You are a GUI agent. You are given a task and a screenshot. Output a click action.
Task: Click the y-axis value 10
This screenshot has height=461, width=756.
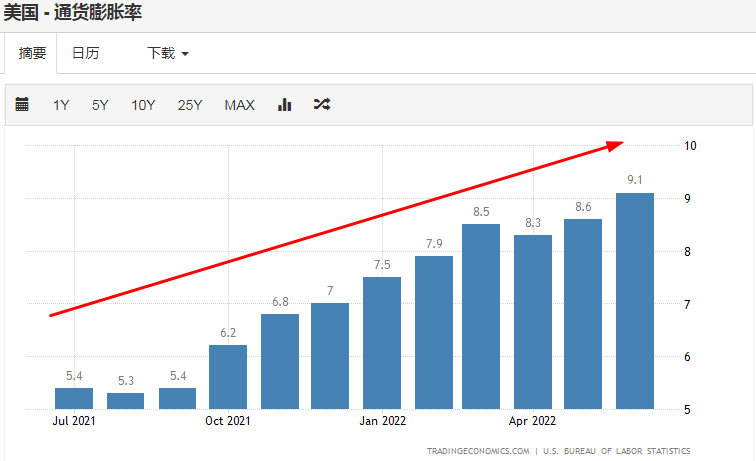click(690, 146)
